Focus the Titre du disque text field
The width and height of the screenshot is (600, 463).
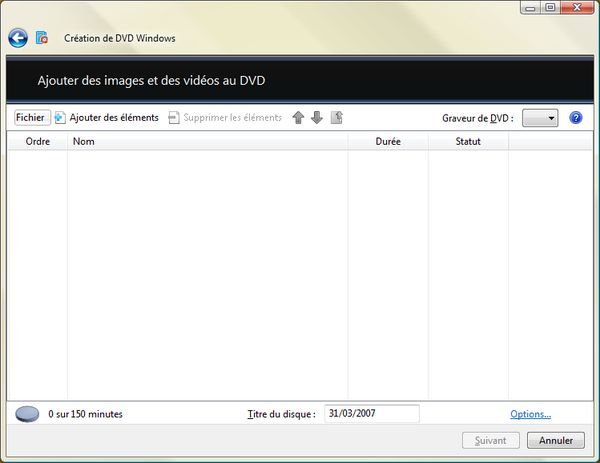371,414
